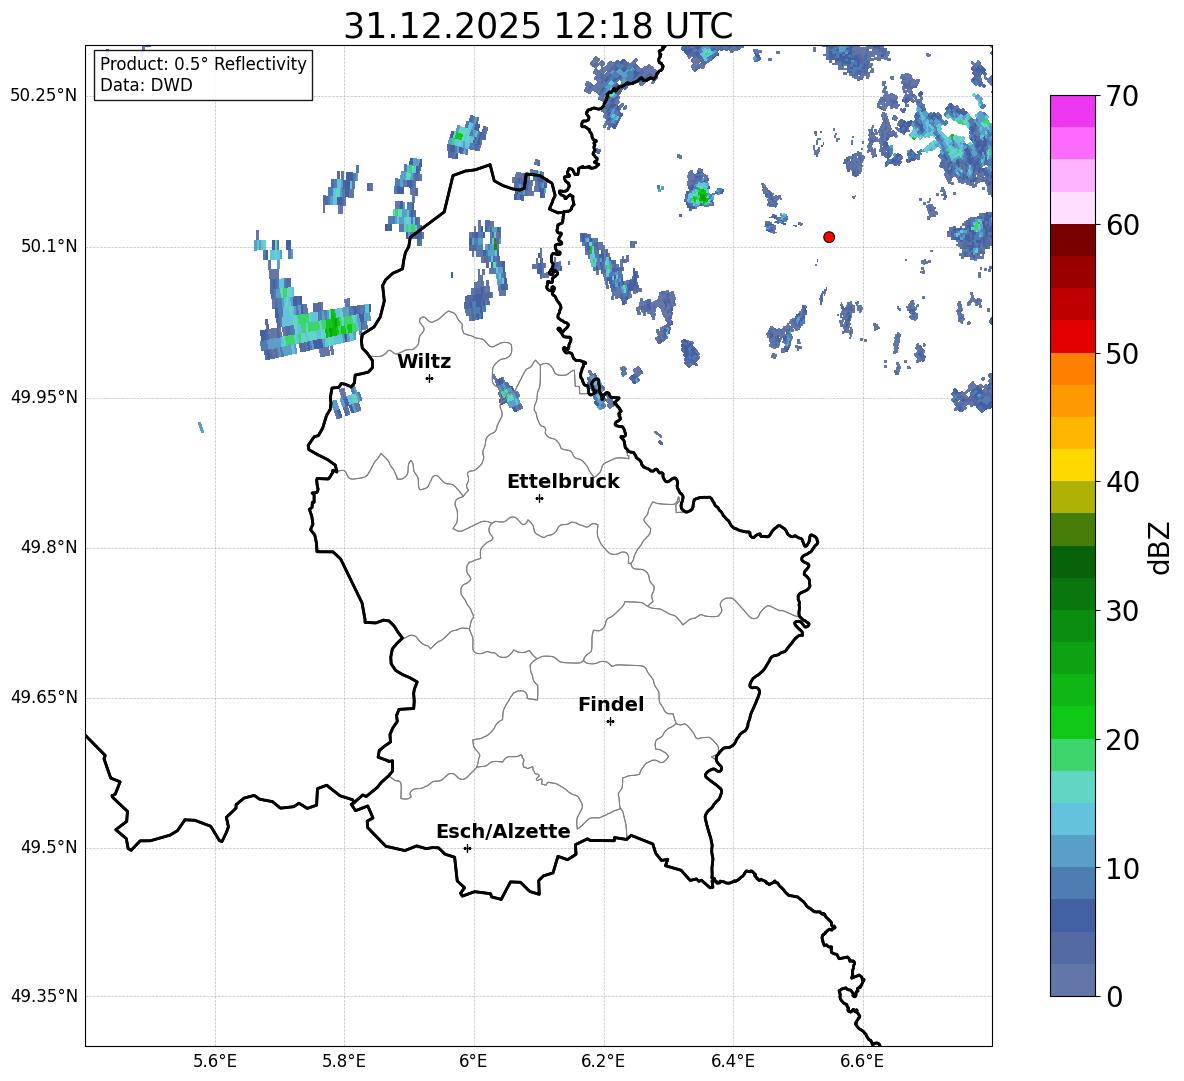Click the 5.6°E longitude label
Screen dimensions: 1184x1081
tap(215, 1061)
